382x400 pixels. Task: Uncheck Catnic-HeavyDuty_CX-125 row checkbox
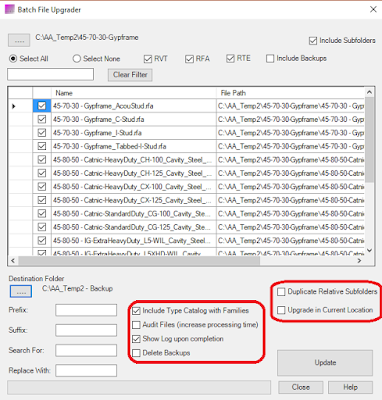pos(42,200)
